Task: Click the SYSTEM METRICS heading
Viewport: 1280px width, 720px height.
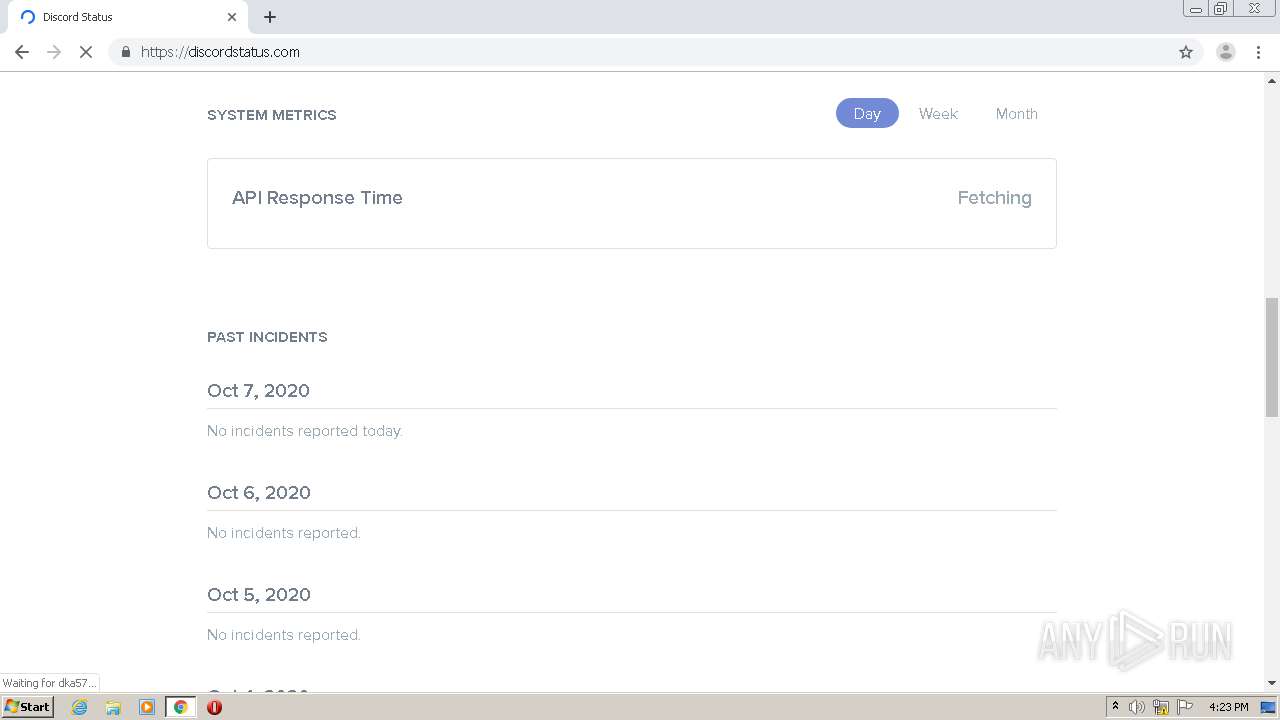Action: [x=272, y=115]
